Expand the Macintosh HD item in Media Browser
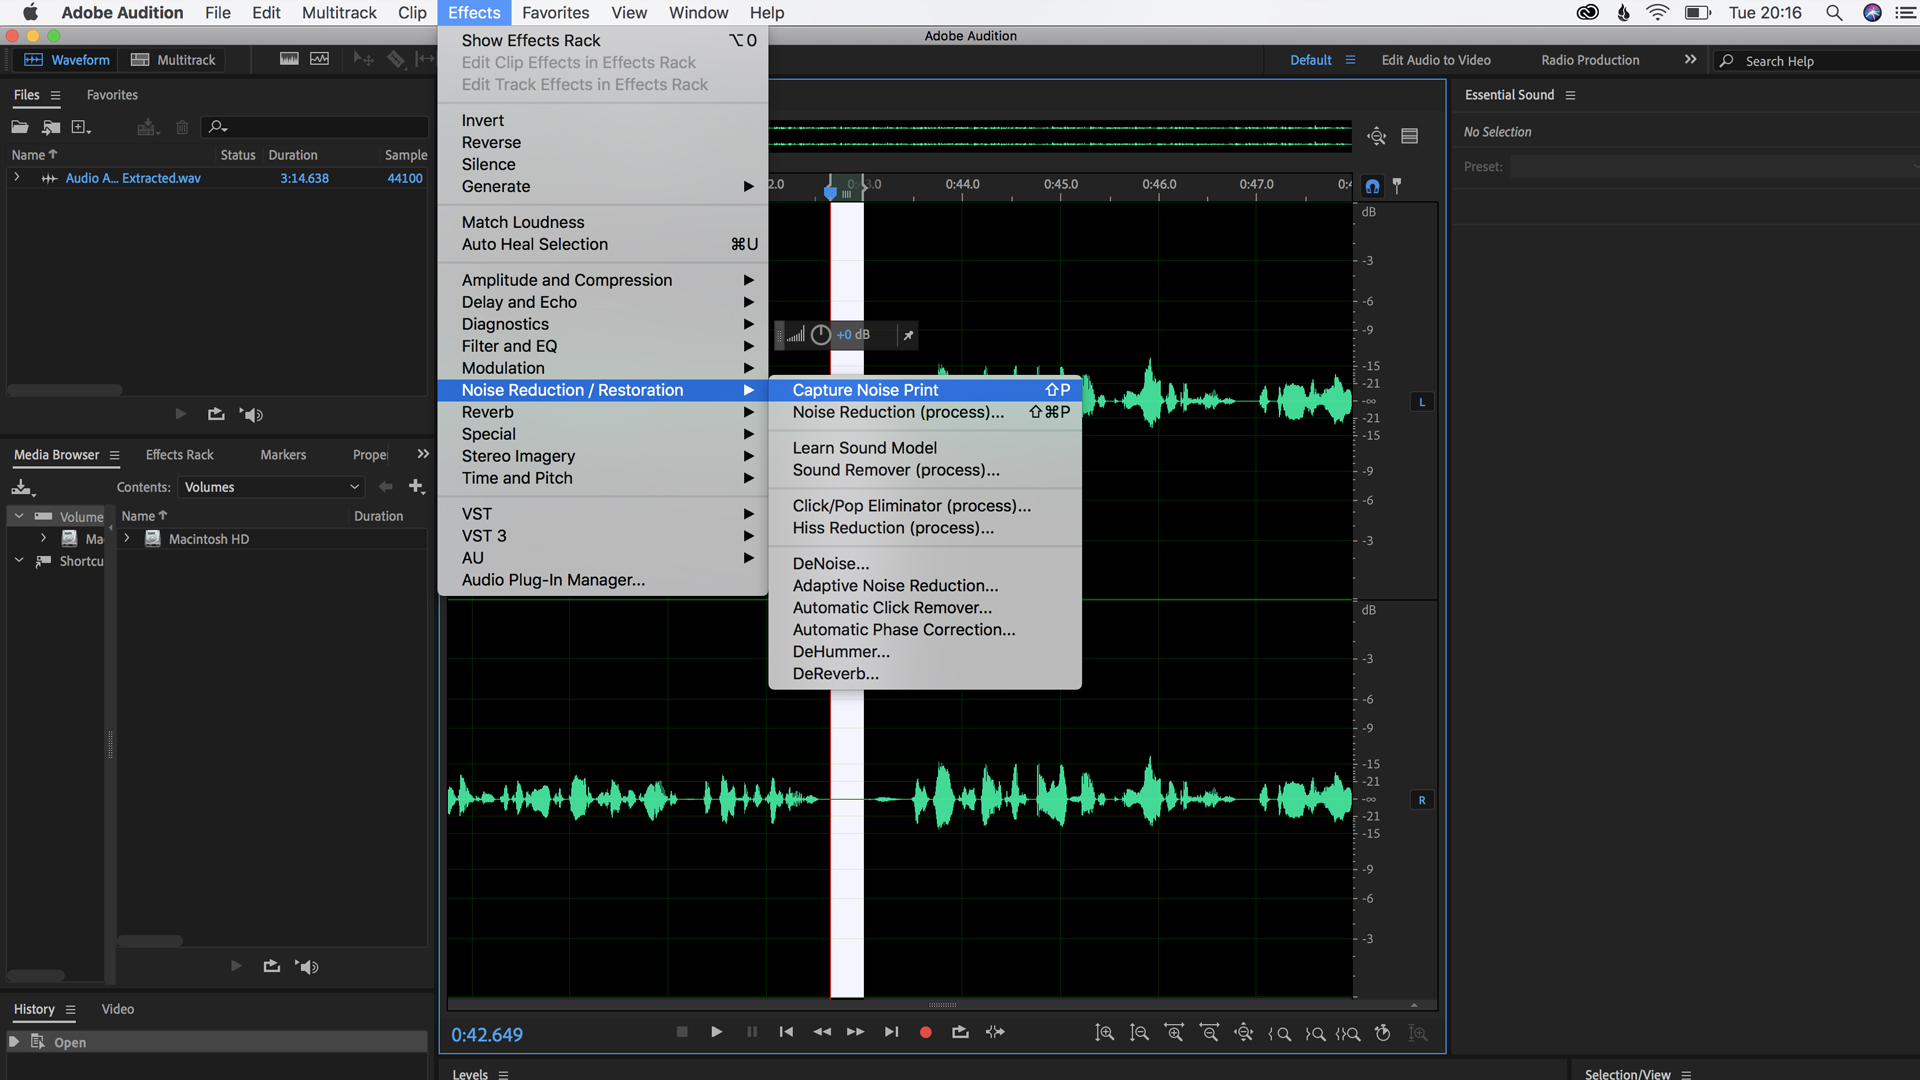This screenshot has height=1080, width=1920. point(126,538)
